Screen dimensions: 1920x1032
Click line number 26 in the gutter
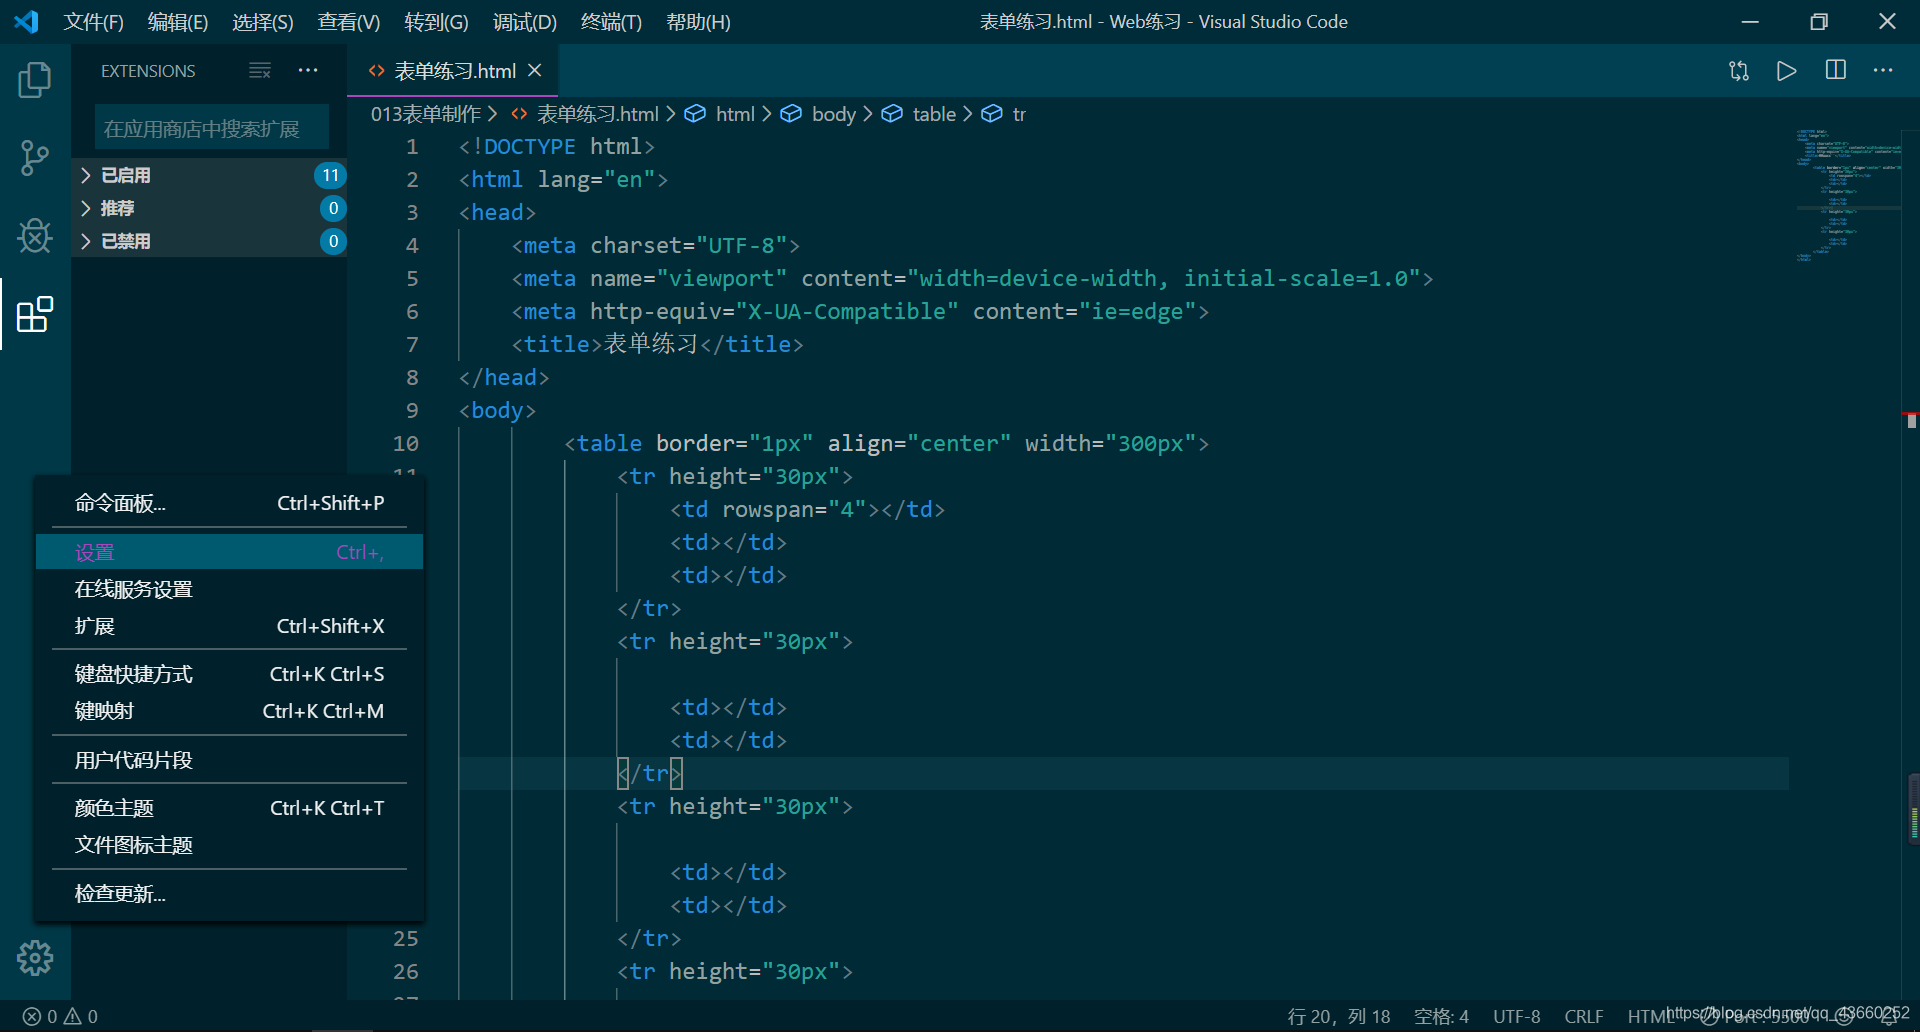pyautogui.click(x=405, y=971)
